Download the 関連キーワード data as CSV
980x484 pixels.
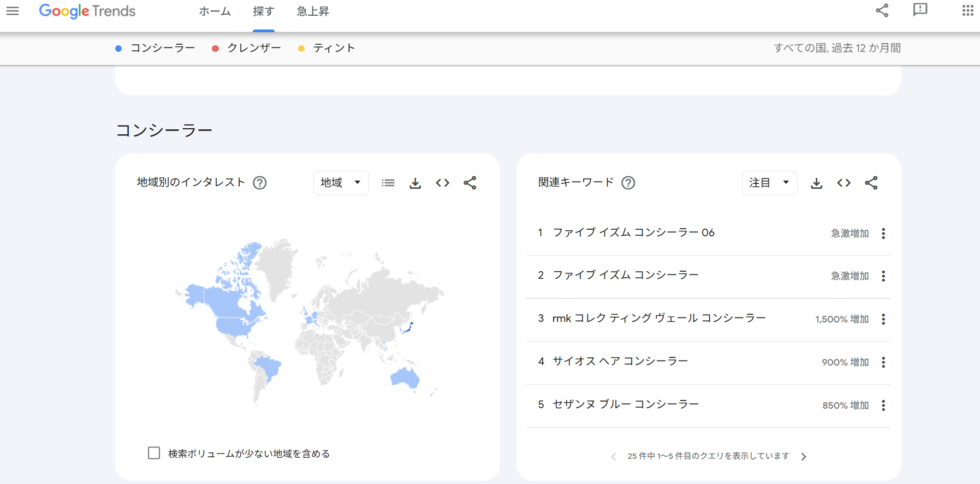click(x=816, y=183)
